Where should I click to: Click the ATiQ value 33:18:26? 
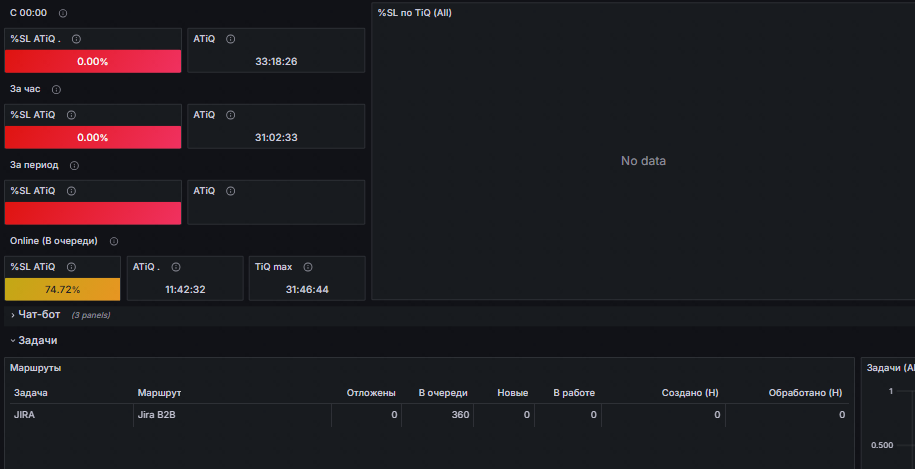pos(276,61)
